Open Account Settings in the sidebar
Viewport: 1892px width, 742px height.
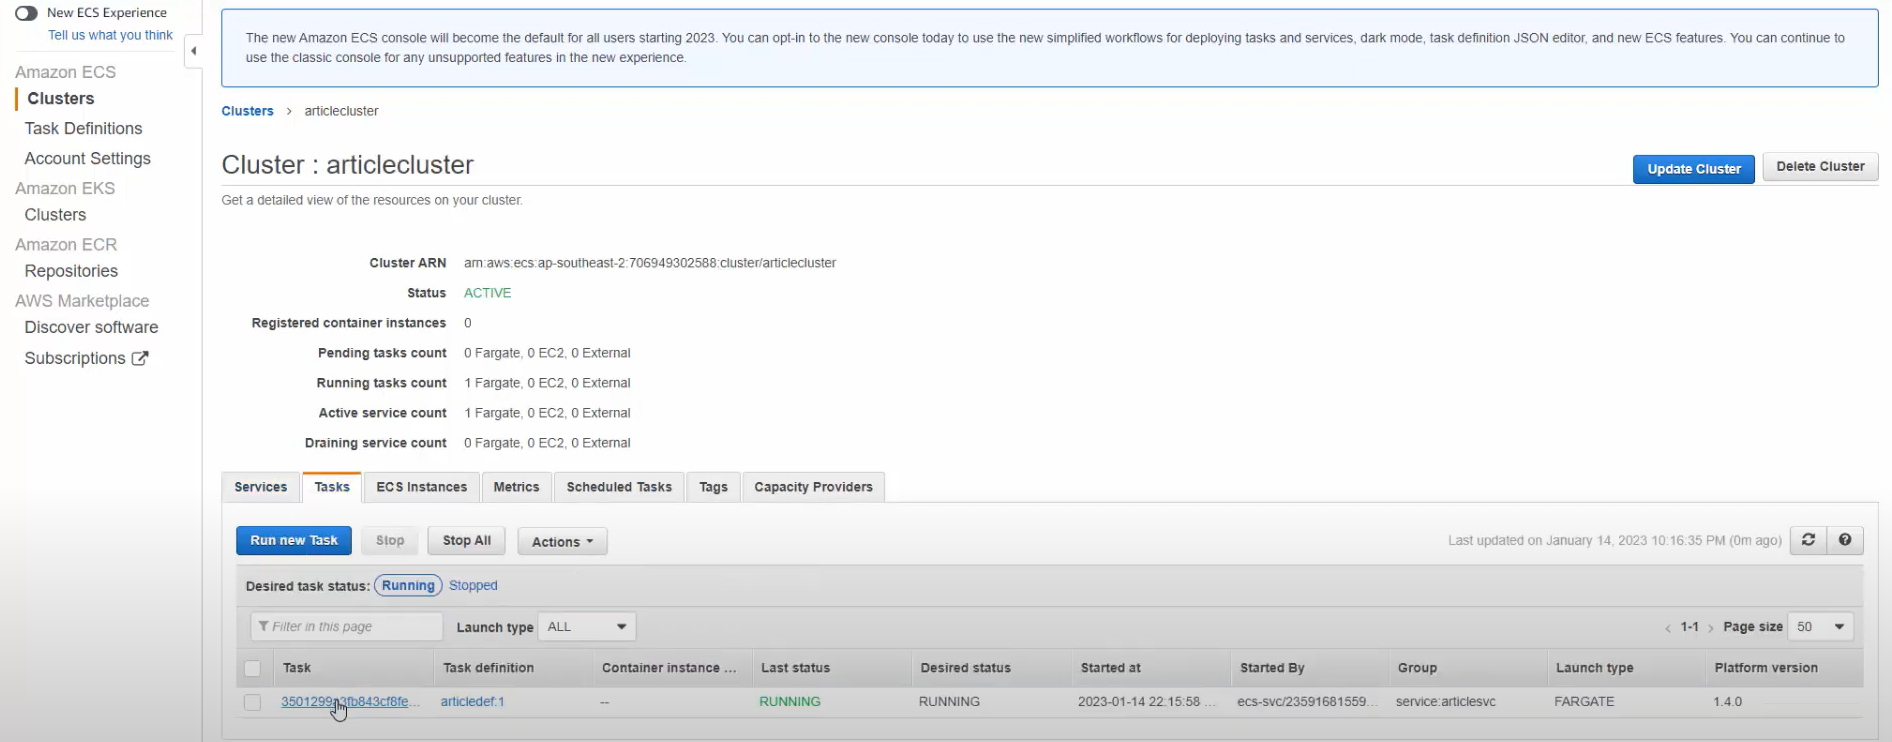coord(88,158)
